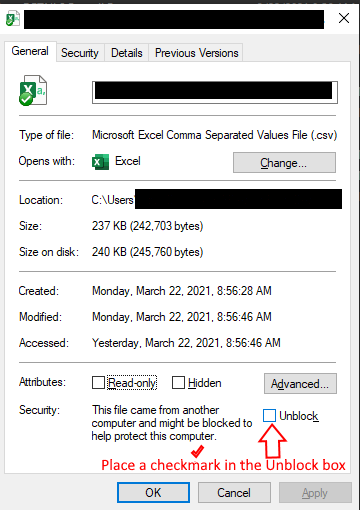The height and width of the screenshot is (510, 360).
Task: Click the red checkmark annotation
Action: point(197,451)
